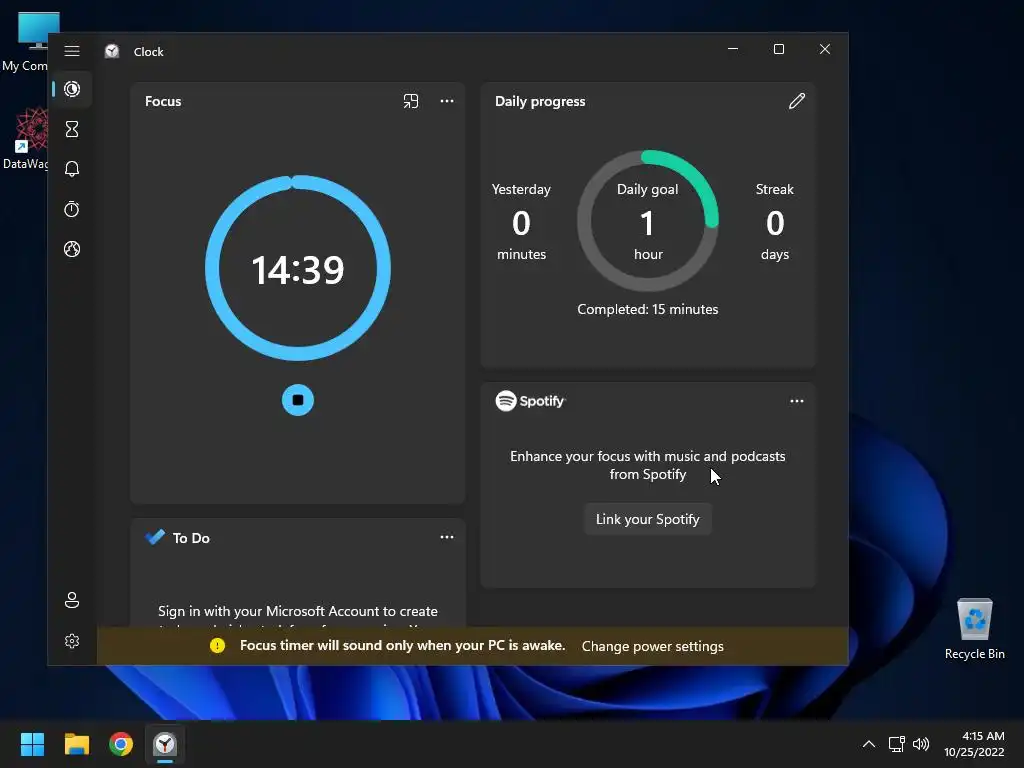Click the yellow warning icon in banner
The image size is (1024, 768).
point(217,646)
